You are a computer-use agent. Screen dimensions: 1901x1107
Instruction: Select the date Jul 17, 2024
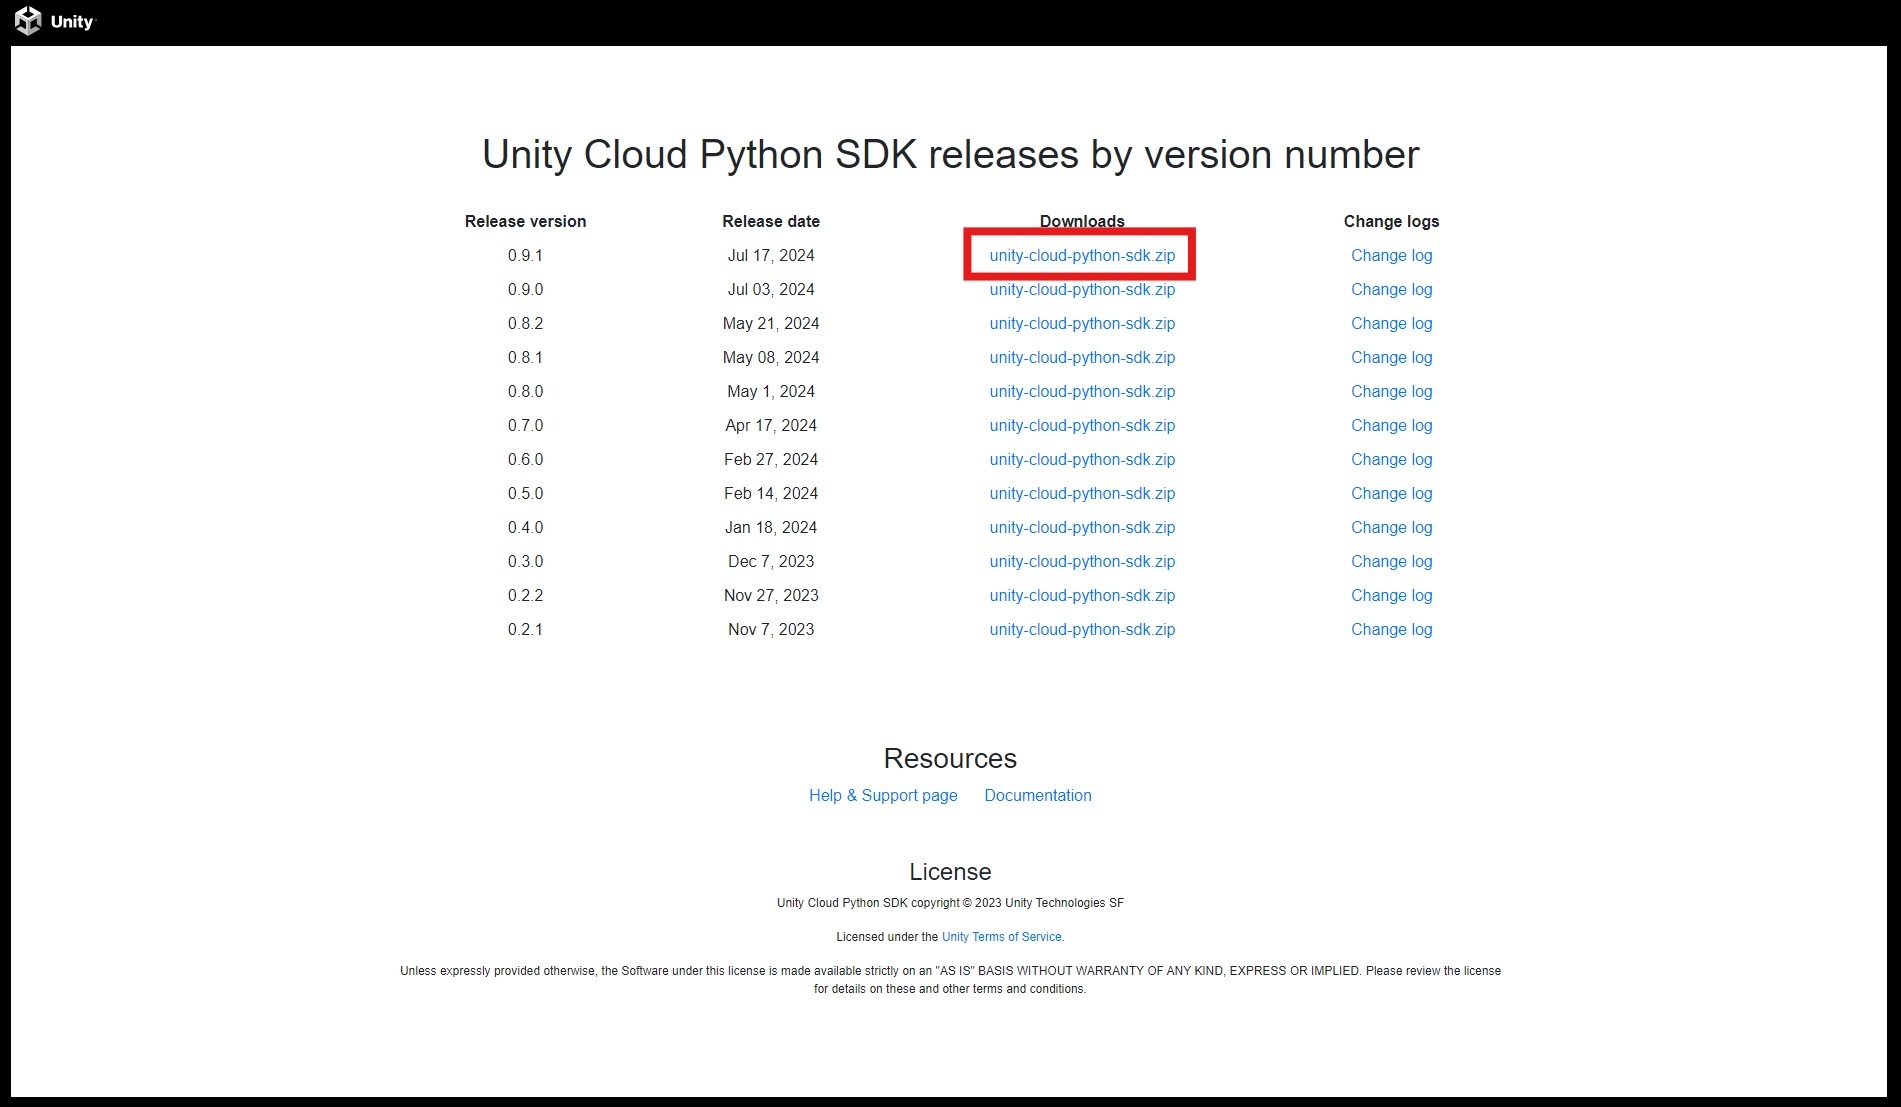point(771,255)
